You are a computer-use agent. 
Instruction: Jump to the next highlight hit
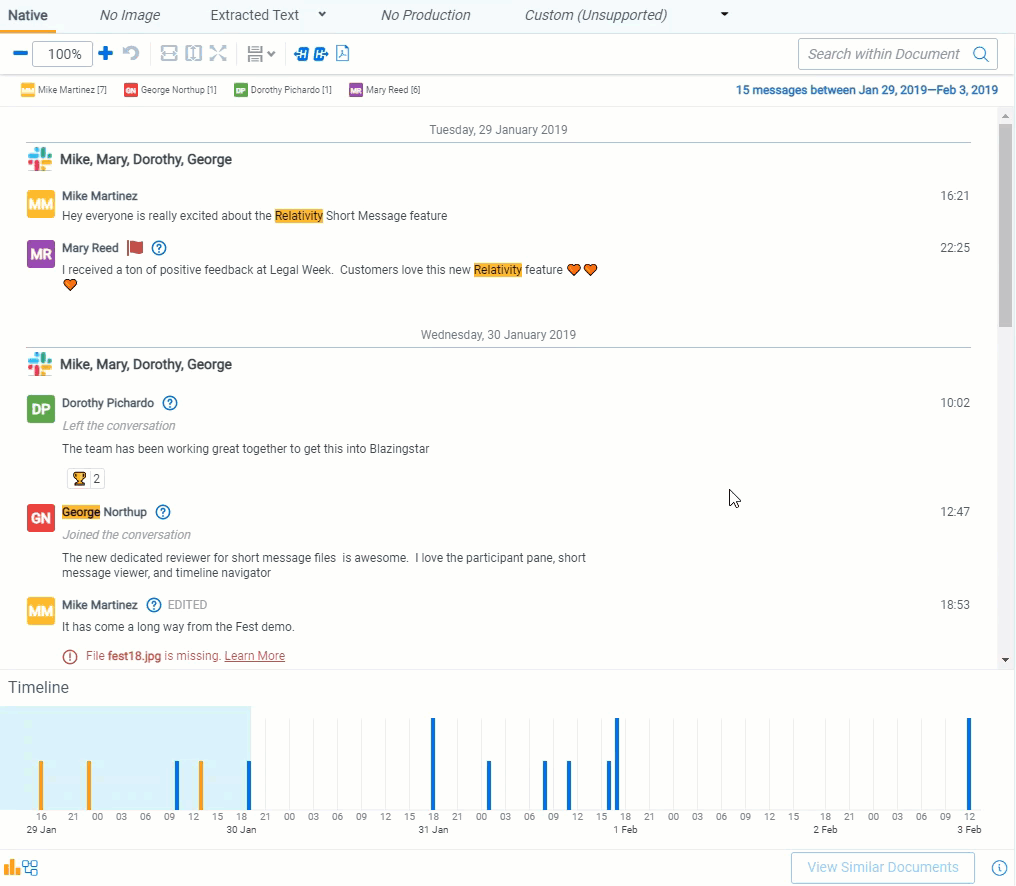tap(320, 54)
